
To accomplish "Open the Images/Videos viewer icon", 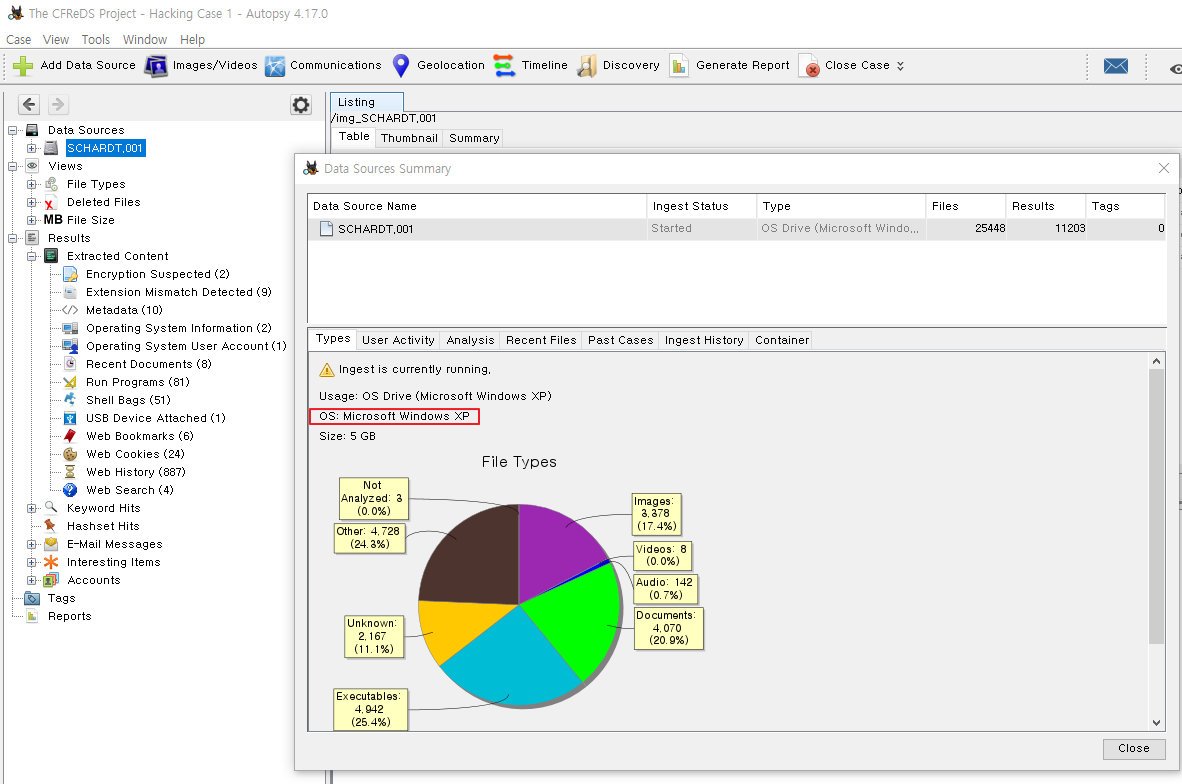I will click(156, 66).
